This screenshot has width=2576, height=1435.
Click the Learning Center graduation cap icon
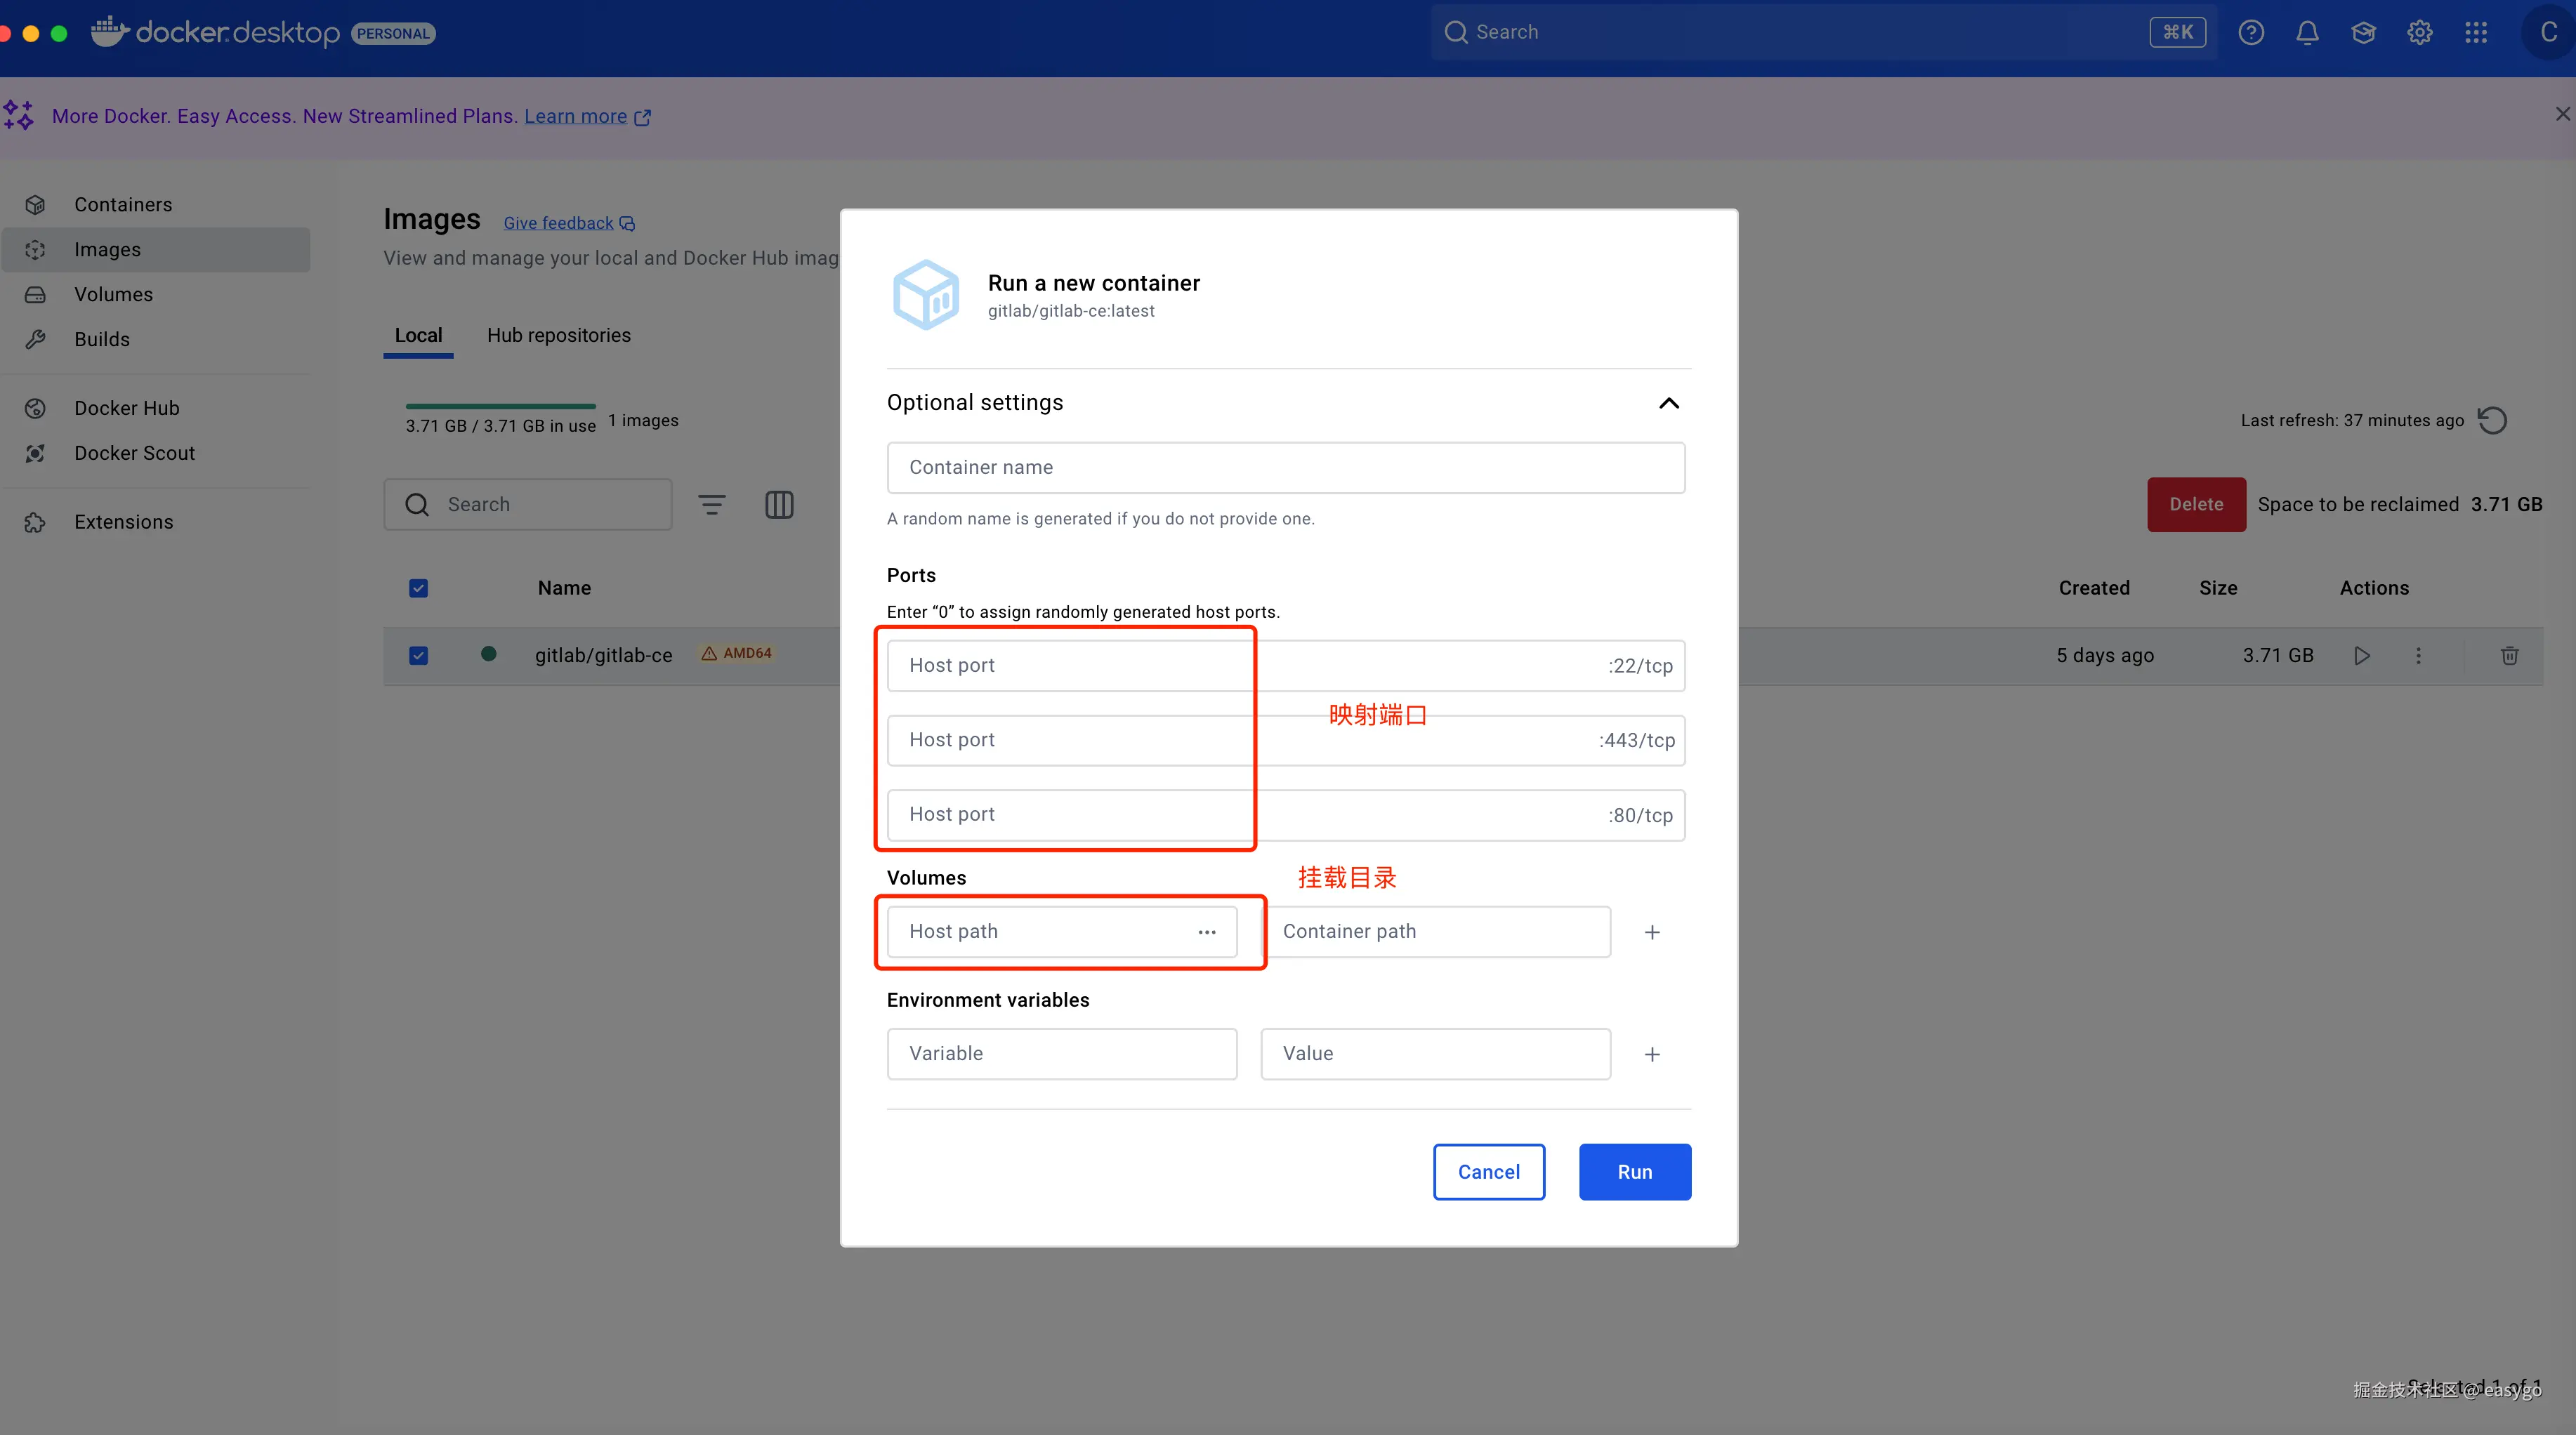pos(2363,32)
